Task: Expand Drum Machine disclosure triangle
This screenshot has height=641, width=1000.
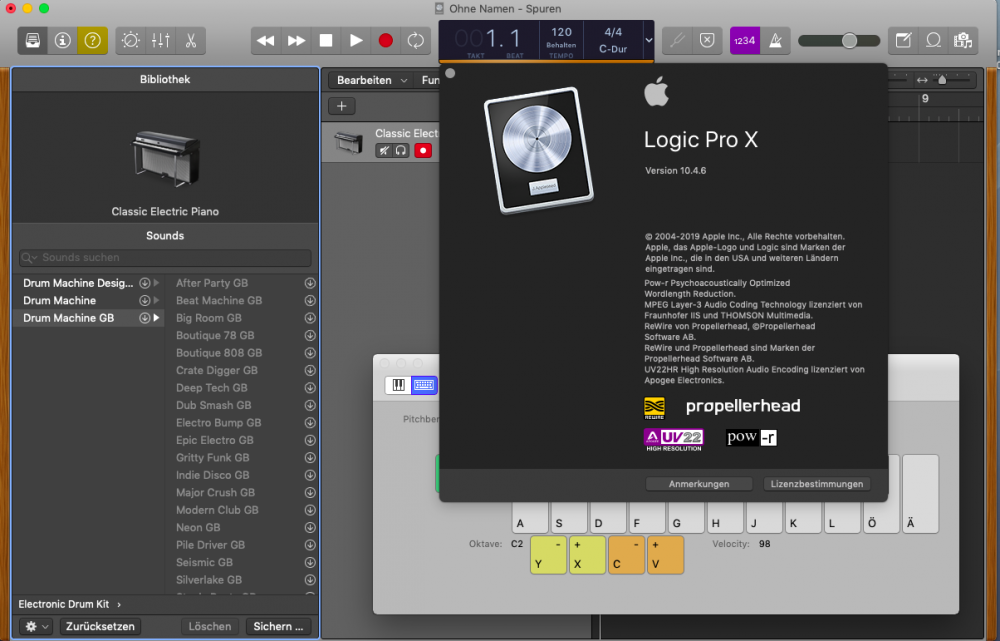Action: pyautogui.click(x=156, y=300)
